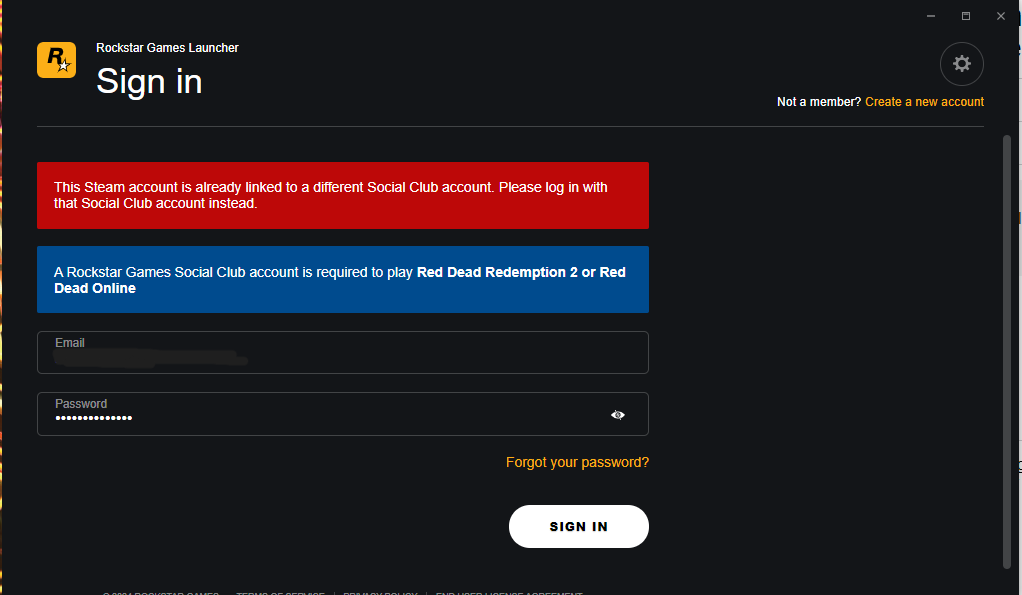Screen dimensions: 1022x595
Task: Open End User License Agreement footer link
Action: click(509, 593)
